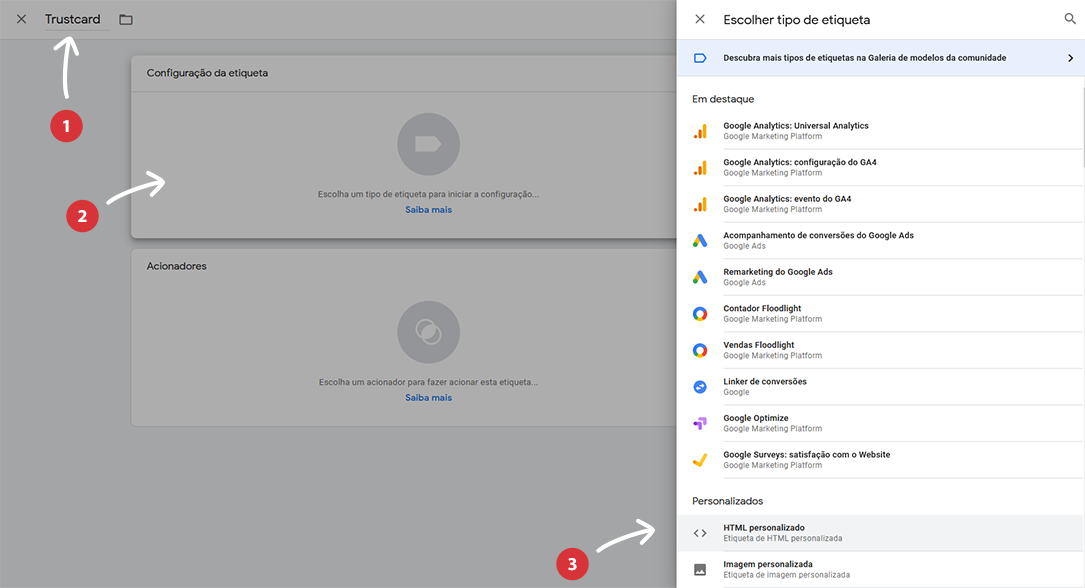1085x588 pixels.
Task: Choose Google Surveys: satisfação com o Website
Action: 807,455
